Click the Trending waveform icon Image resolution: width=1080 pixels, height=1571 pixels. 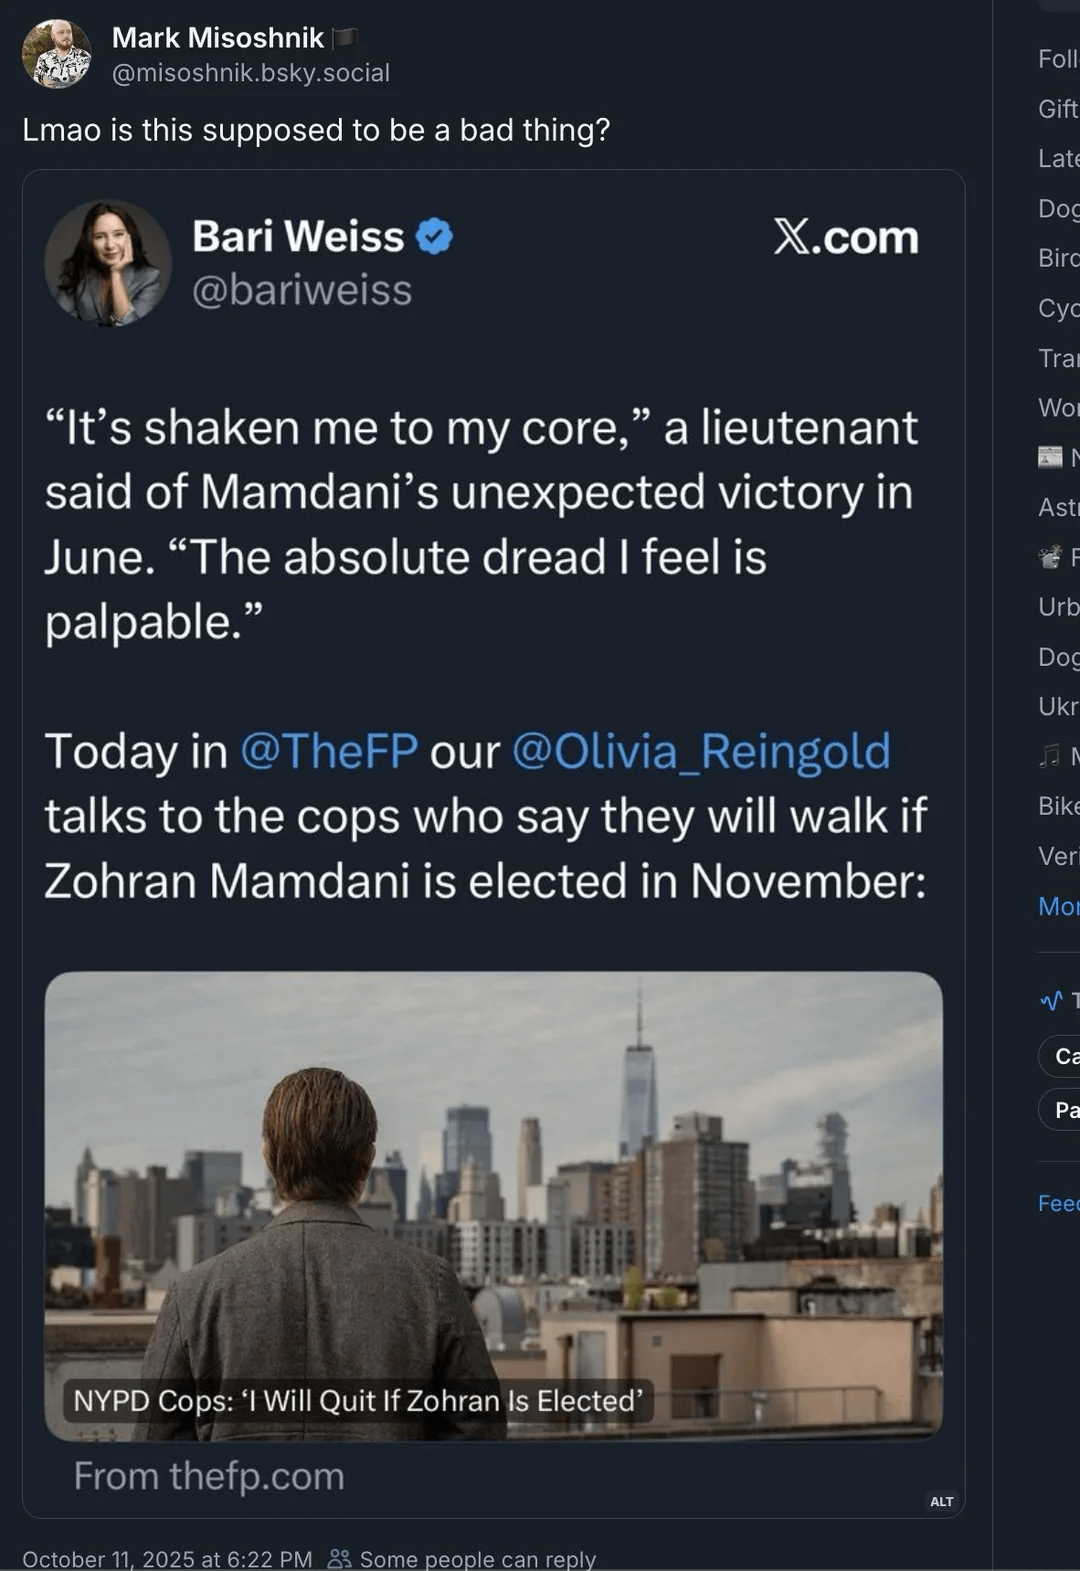(x=1050, y=999)
